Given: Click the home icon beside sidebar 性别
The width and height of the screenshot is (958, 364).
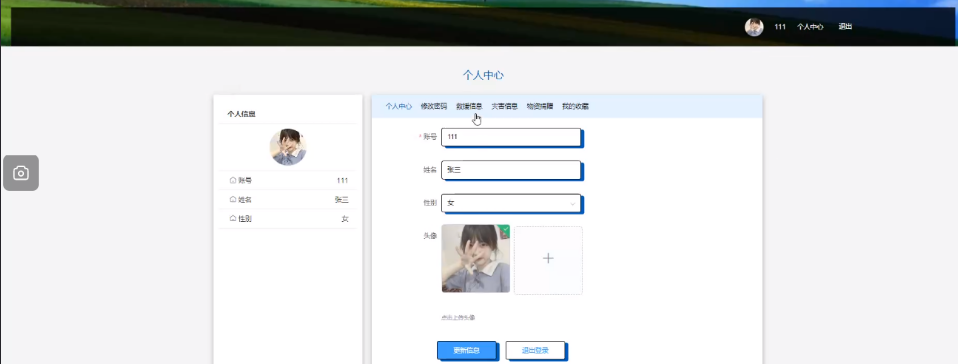Looking at the screenshot, I should [x=233, y=219].
